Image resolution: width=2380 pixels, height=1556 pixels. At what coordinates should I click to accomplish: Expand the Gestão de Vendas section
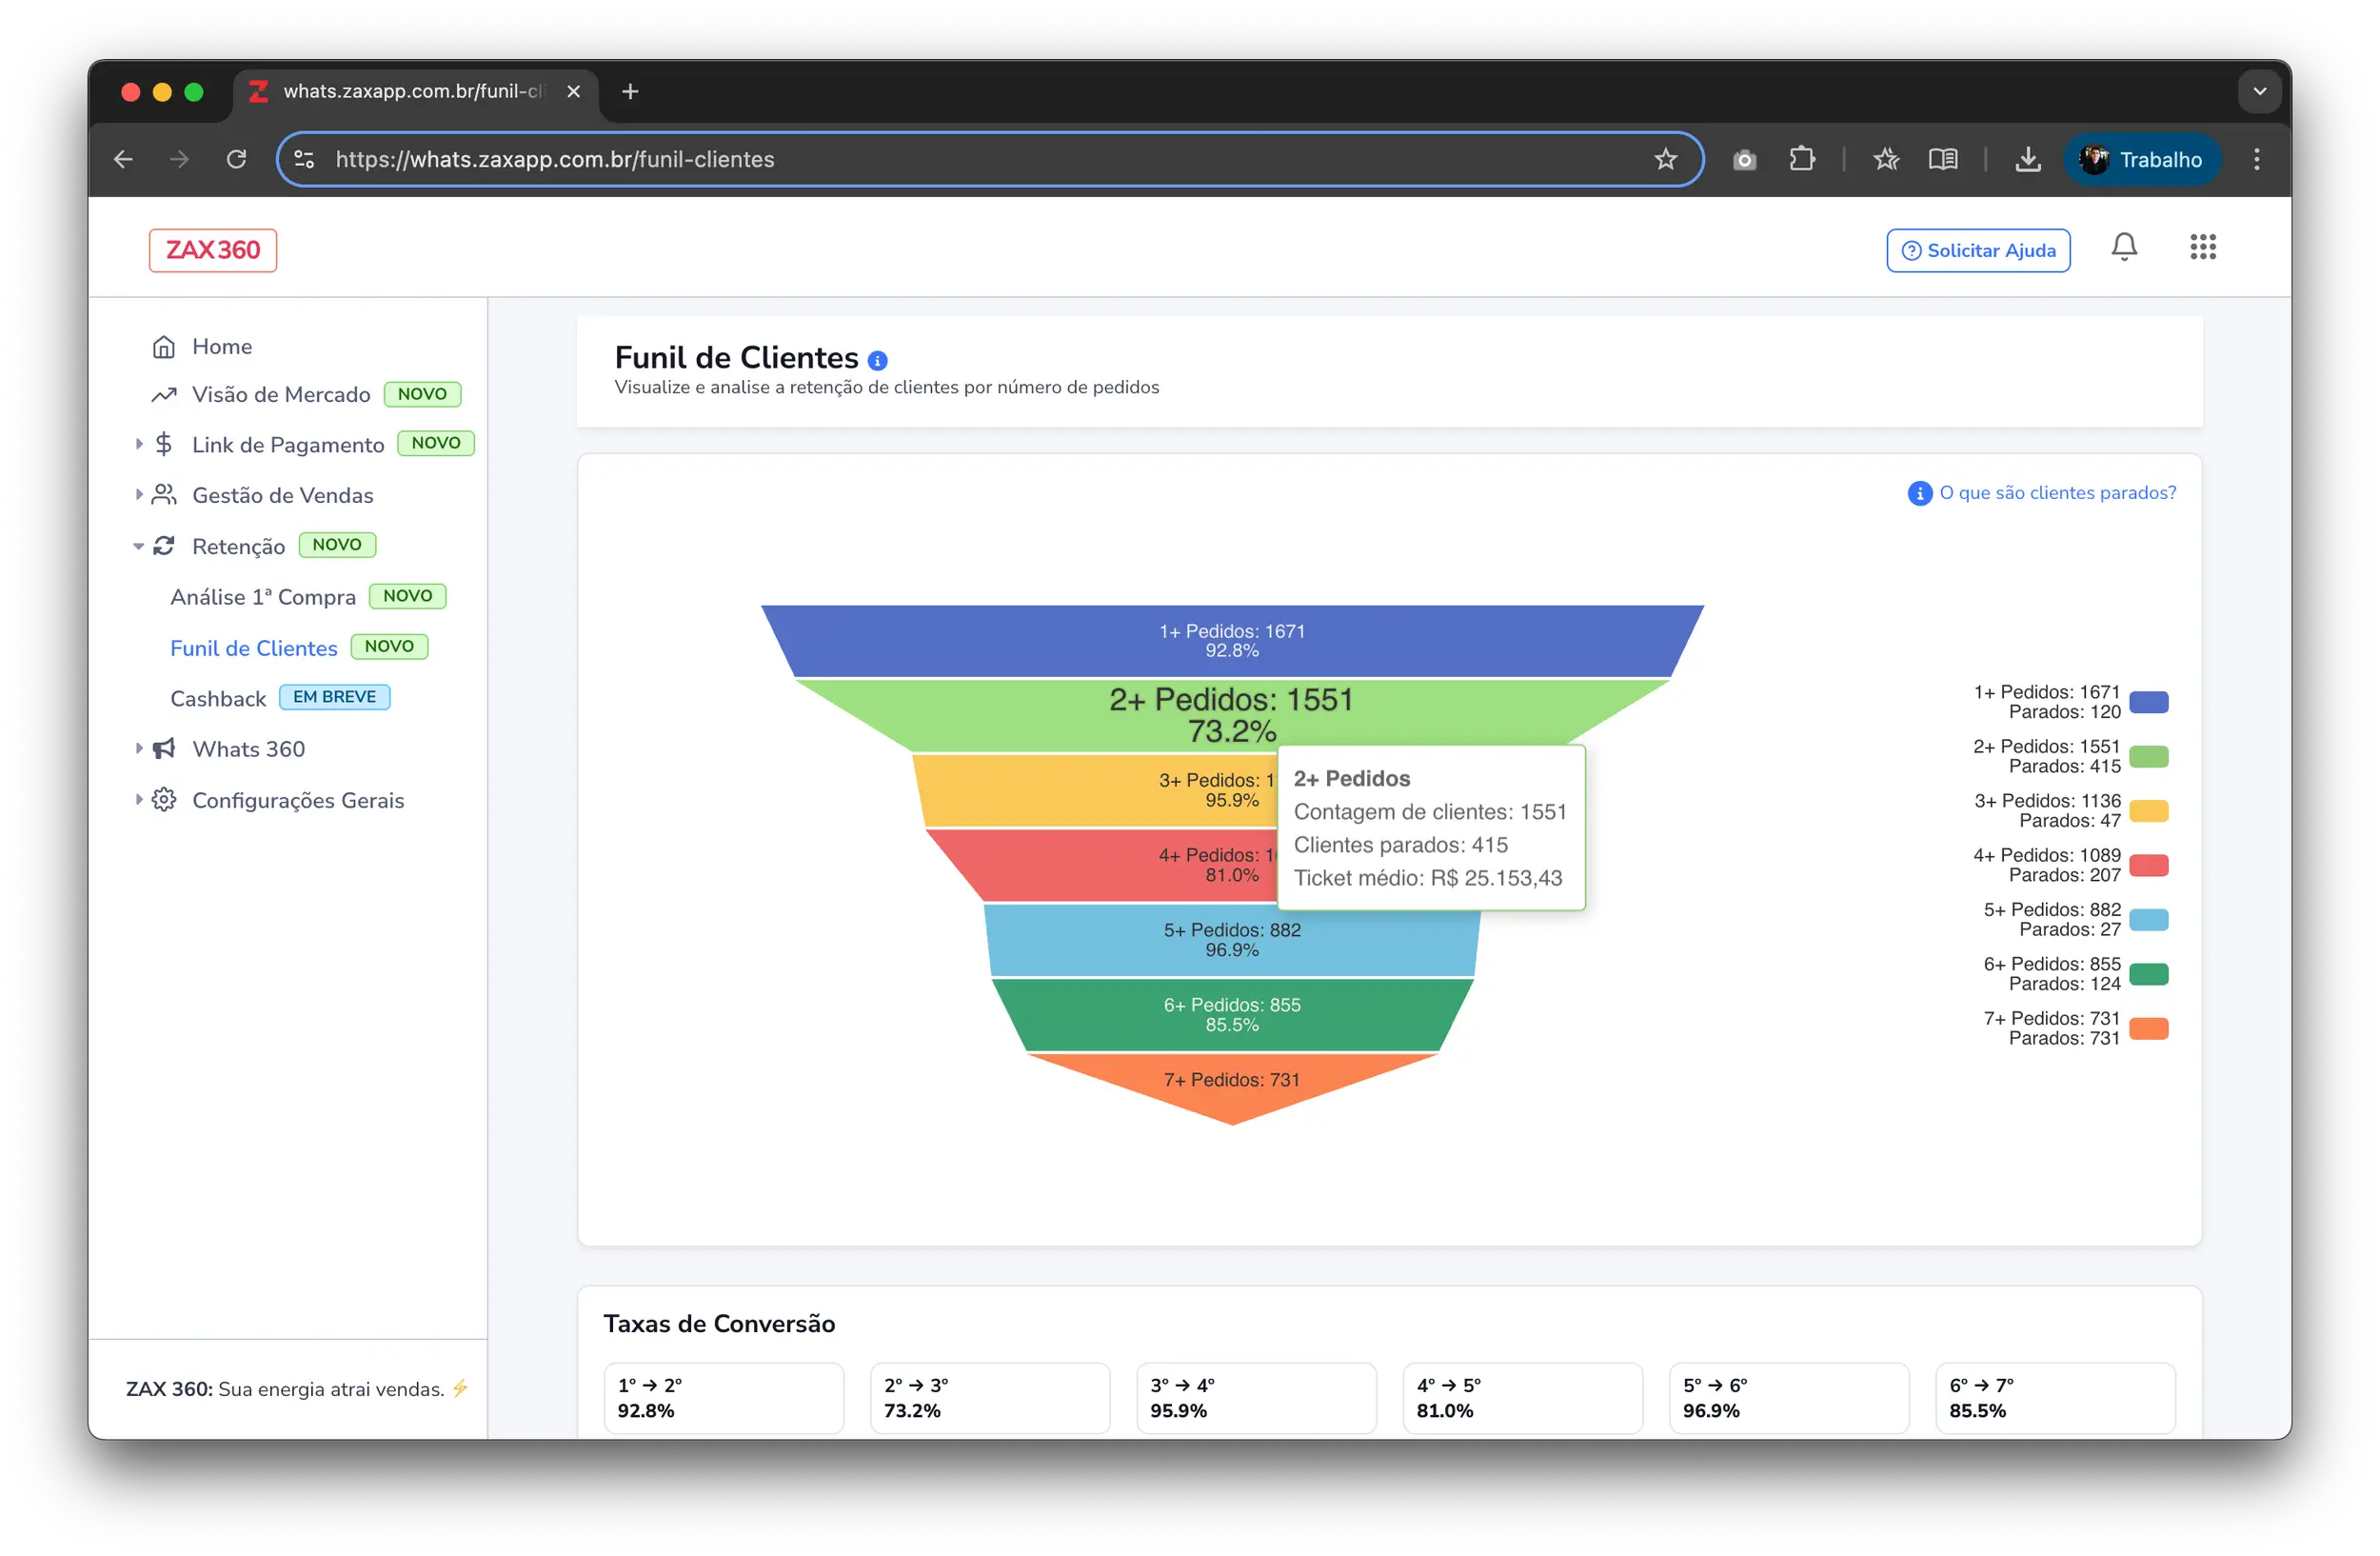coord(282,495)
